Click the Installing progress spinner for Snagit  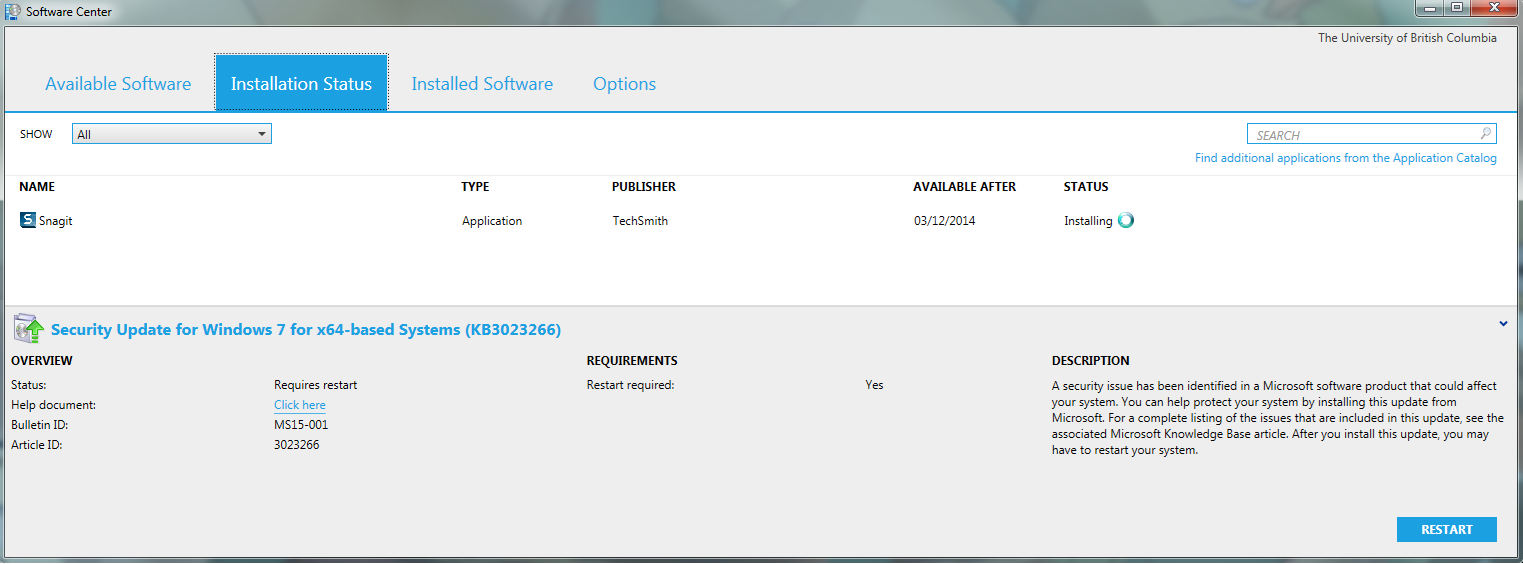pos(1126,221)
